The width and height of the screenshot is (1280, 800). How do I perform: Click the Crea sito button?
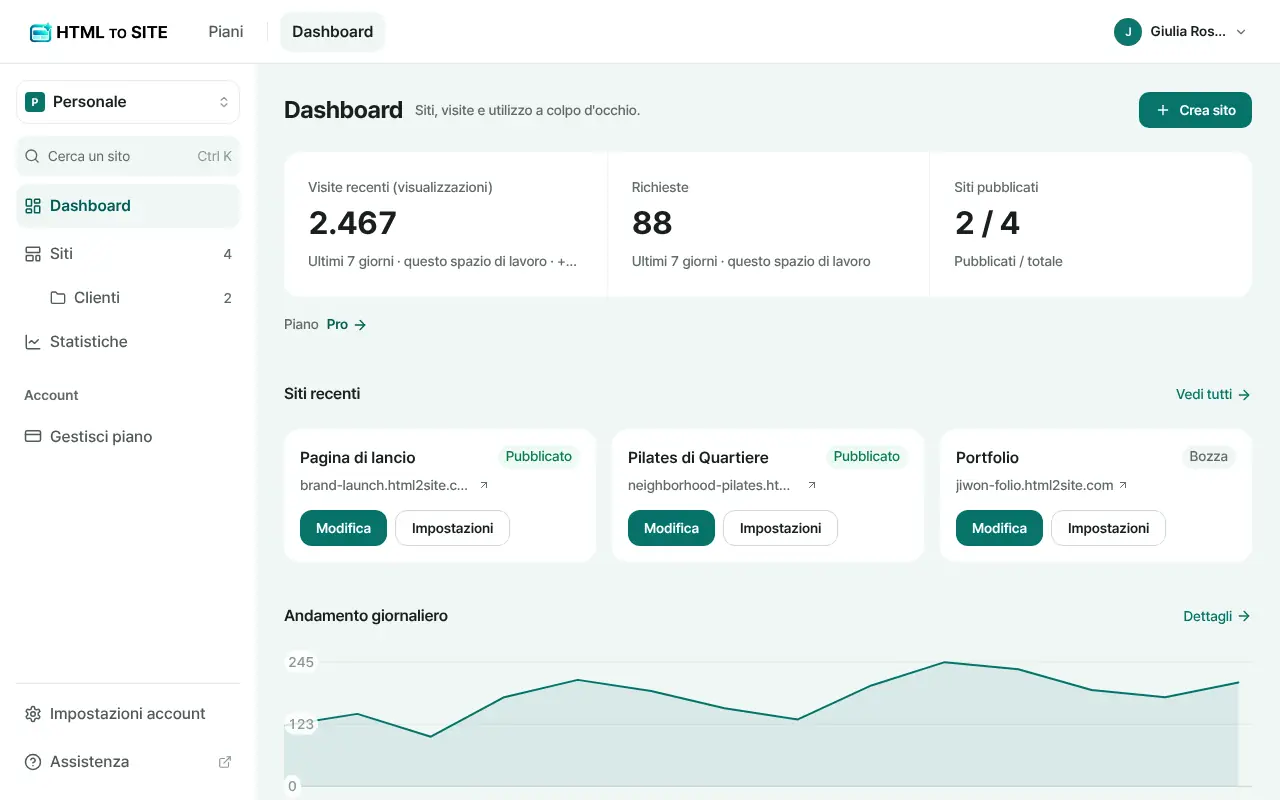click(x=1195, y=110)
